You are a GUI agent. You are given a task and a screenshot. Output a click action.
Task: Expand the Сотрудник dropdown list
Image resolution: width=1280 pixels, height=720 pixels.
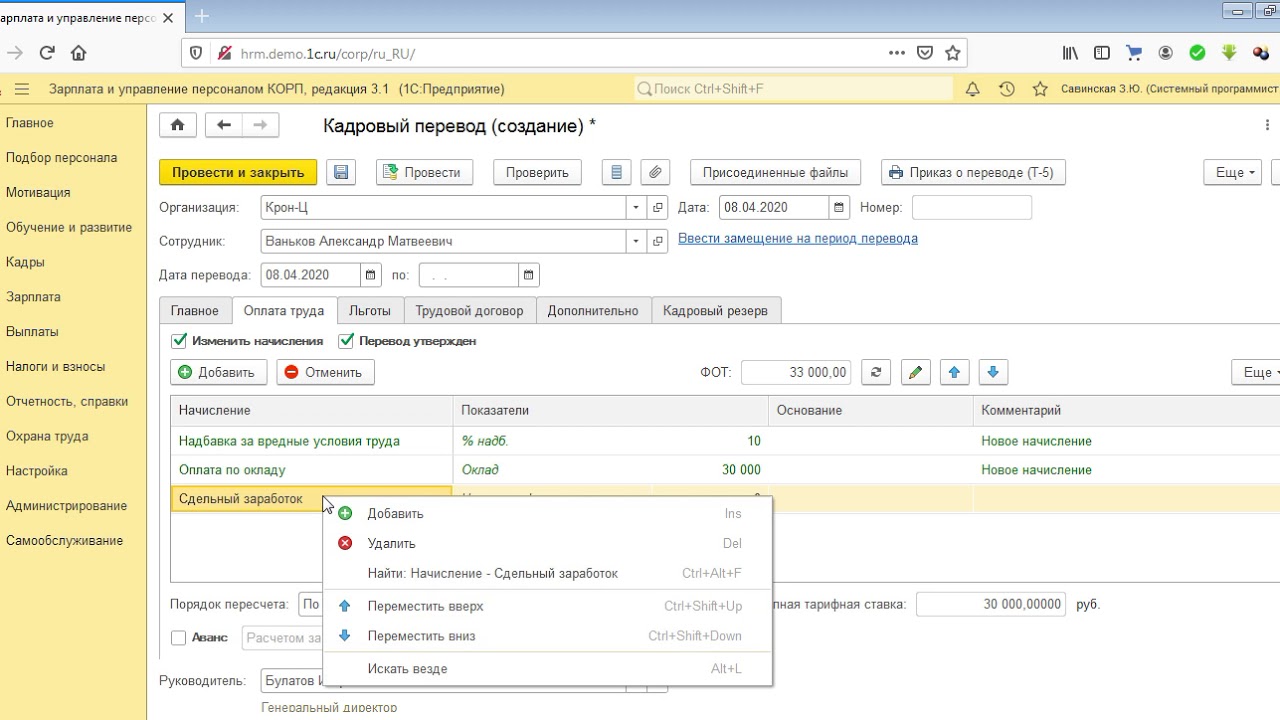(x=636, y=241)
